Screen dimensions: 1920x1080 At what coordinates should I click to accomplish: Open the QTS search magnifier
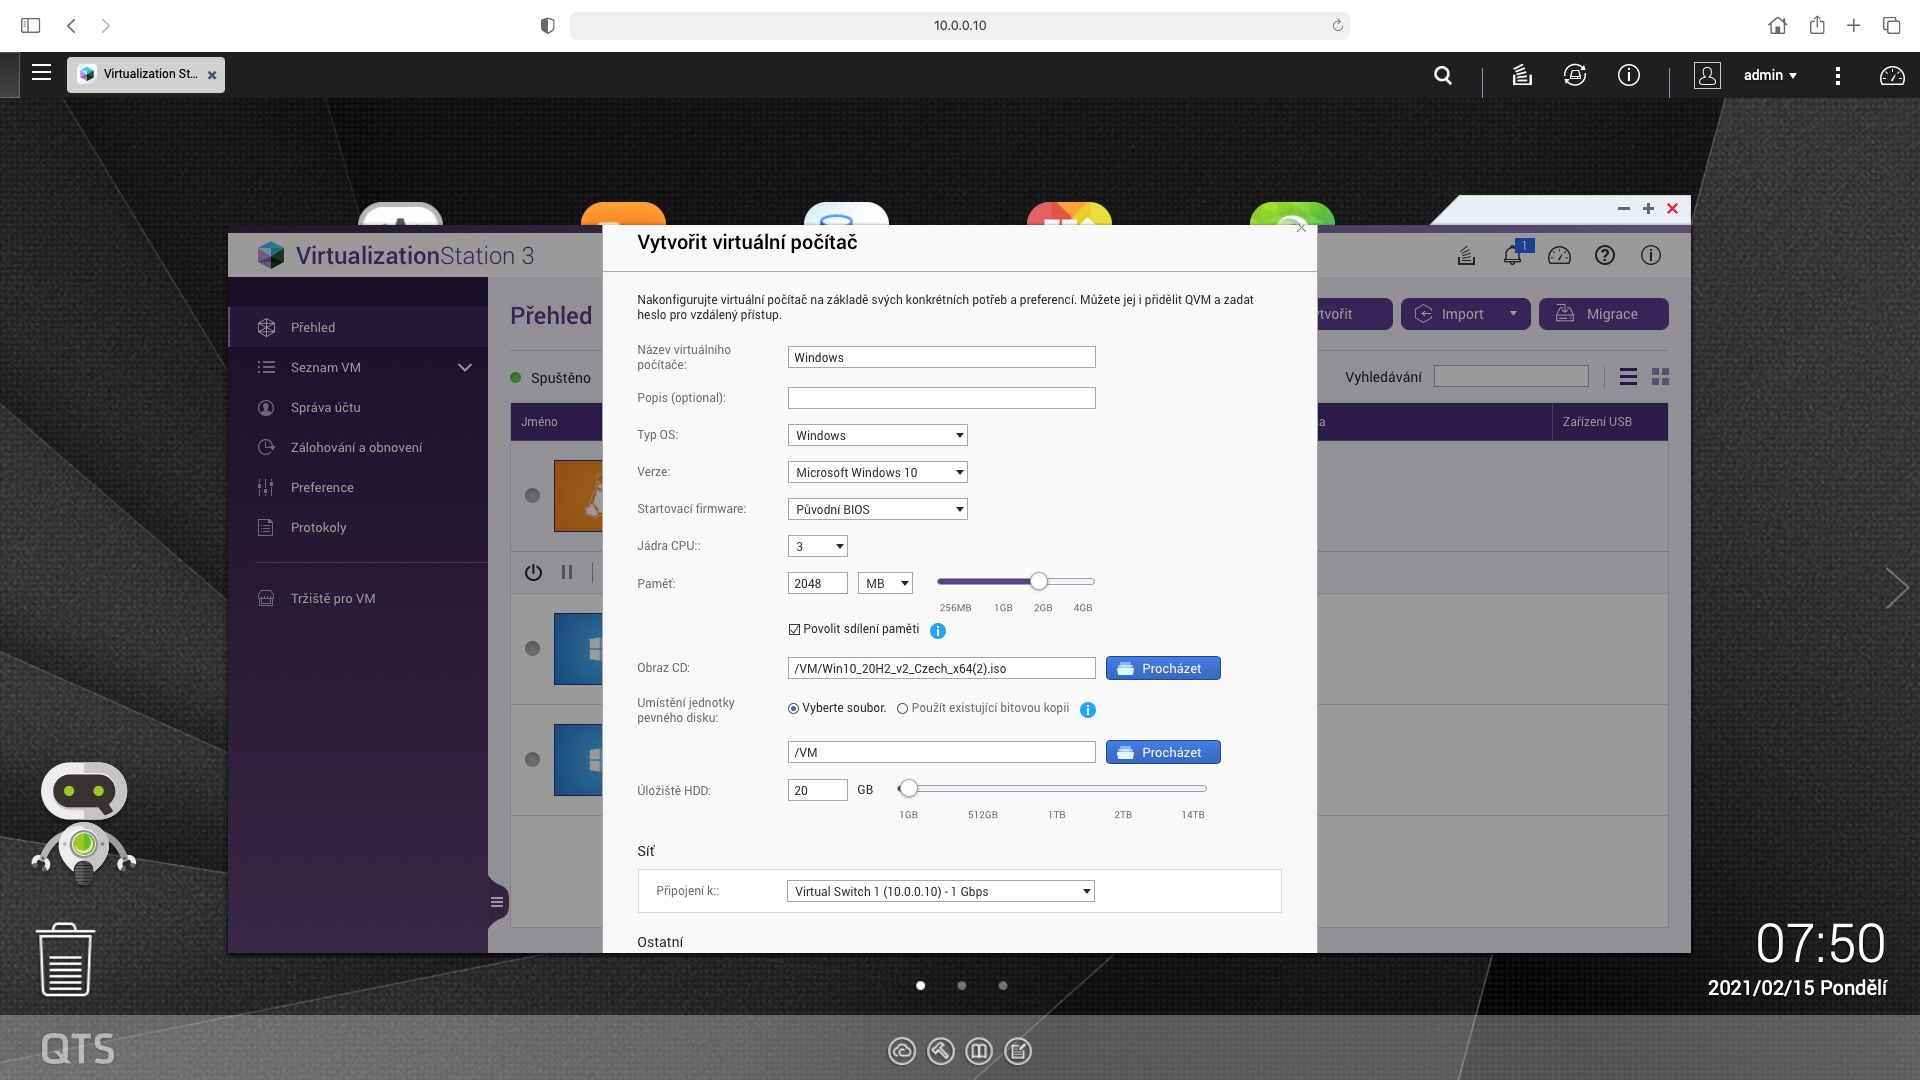coord(1442,75)
